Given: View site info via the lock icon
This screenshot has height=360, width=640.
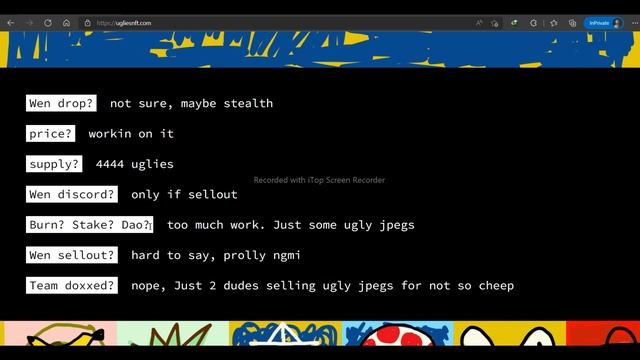Looking at the screenshot, I should pos(87,23).
